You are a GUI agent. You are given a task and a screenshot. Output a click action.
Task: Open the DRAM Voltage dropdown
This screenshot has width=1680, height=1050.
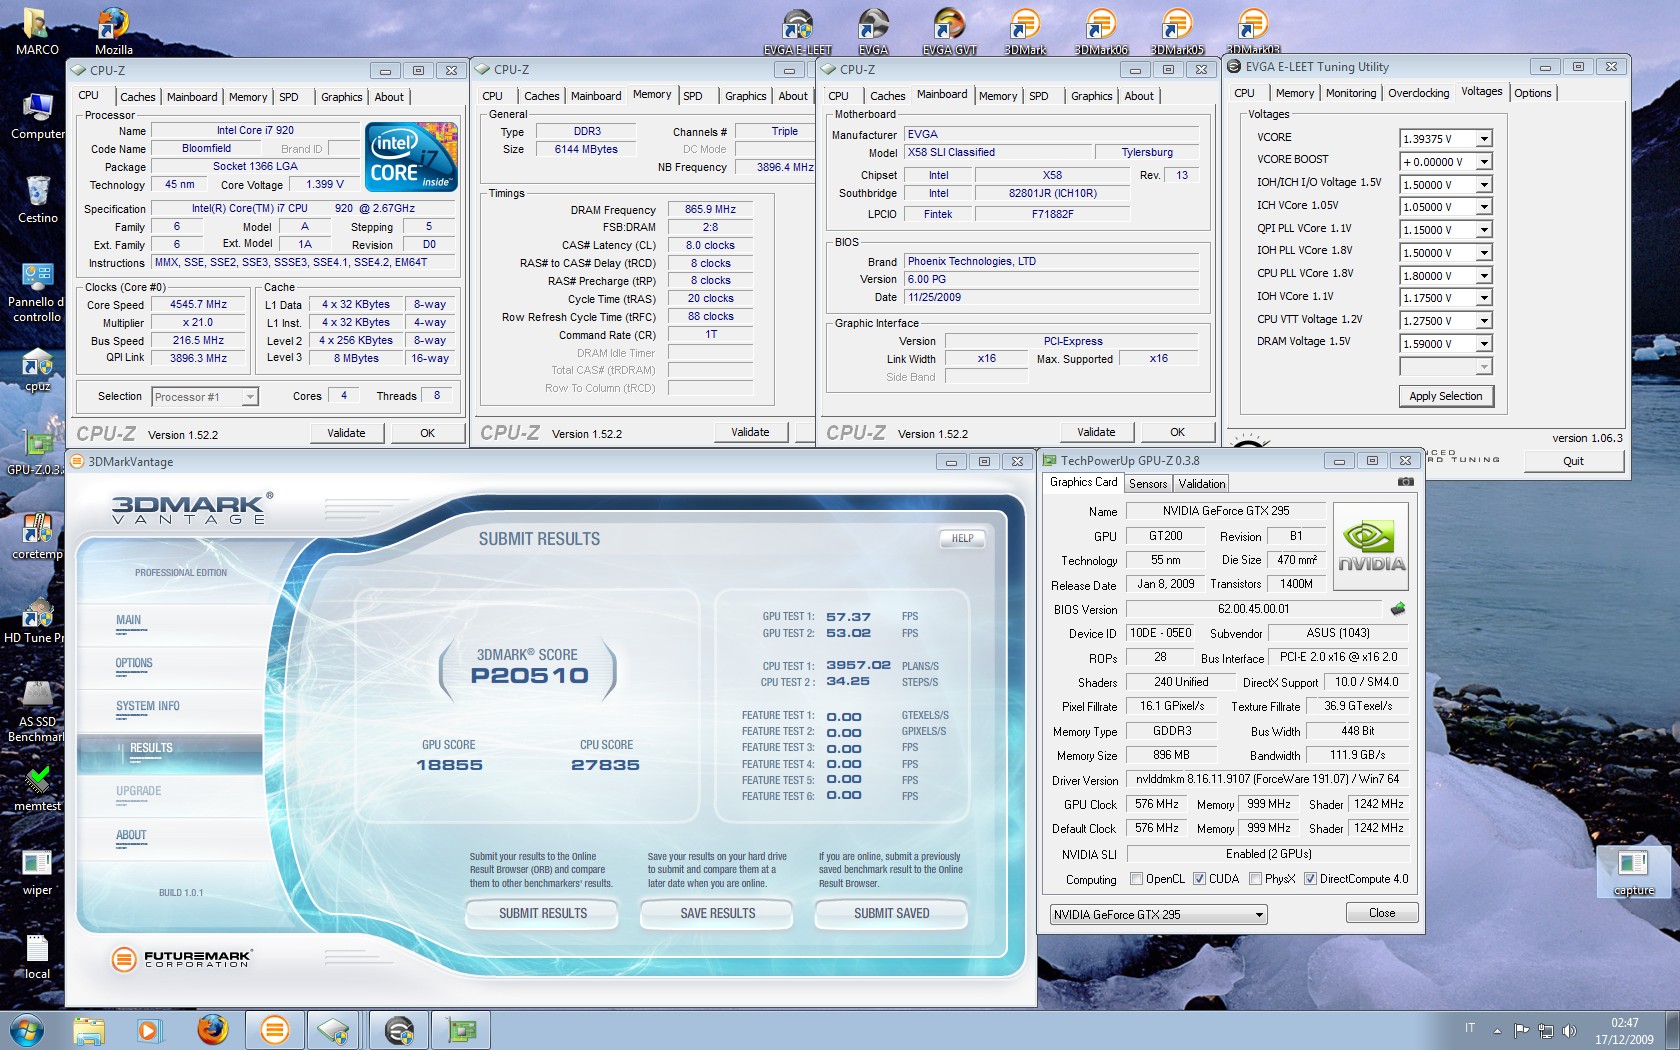click(x=1484, y=344)
